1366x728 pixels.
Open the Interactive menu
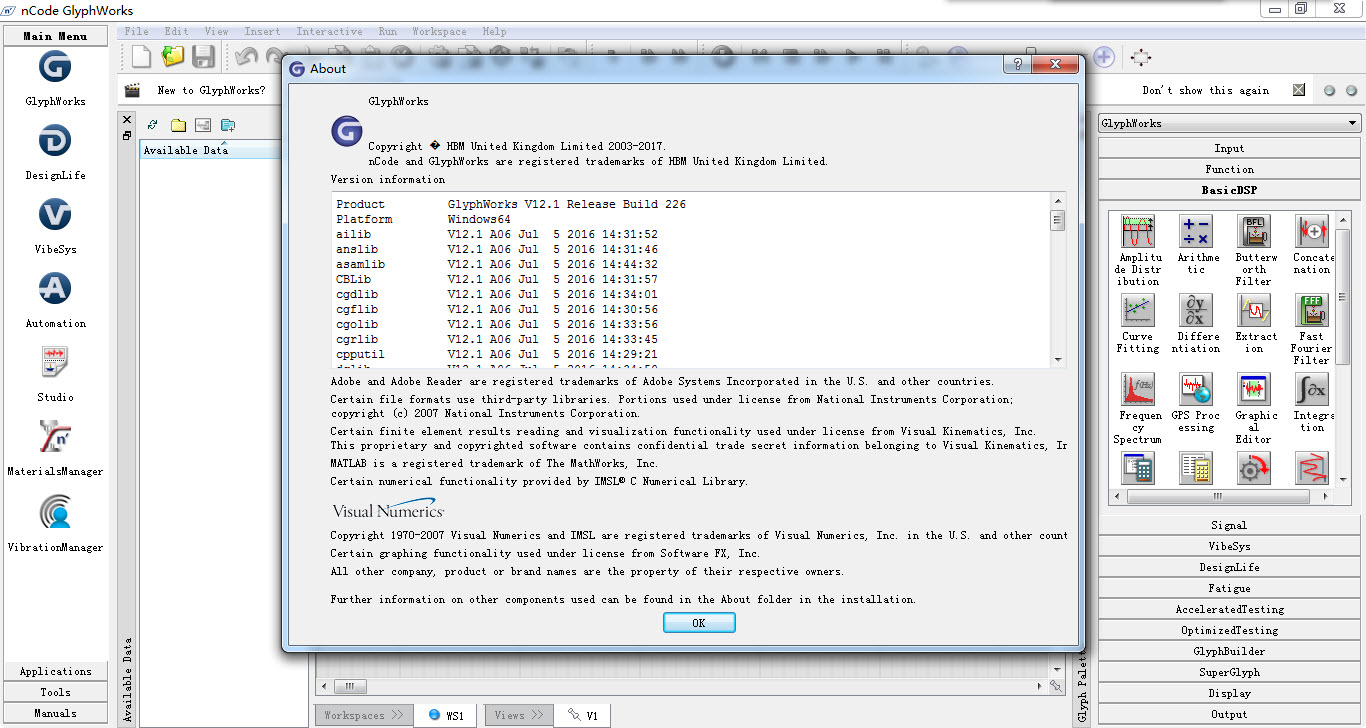[329, 31]
